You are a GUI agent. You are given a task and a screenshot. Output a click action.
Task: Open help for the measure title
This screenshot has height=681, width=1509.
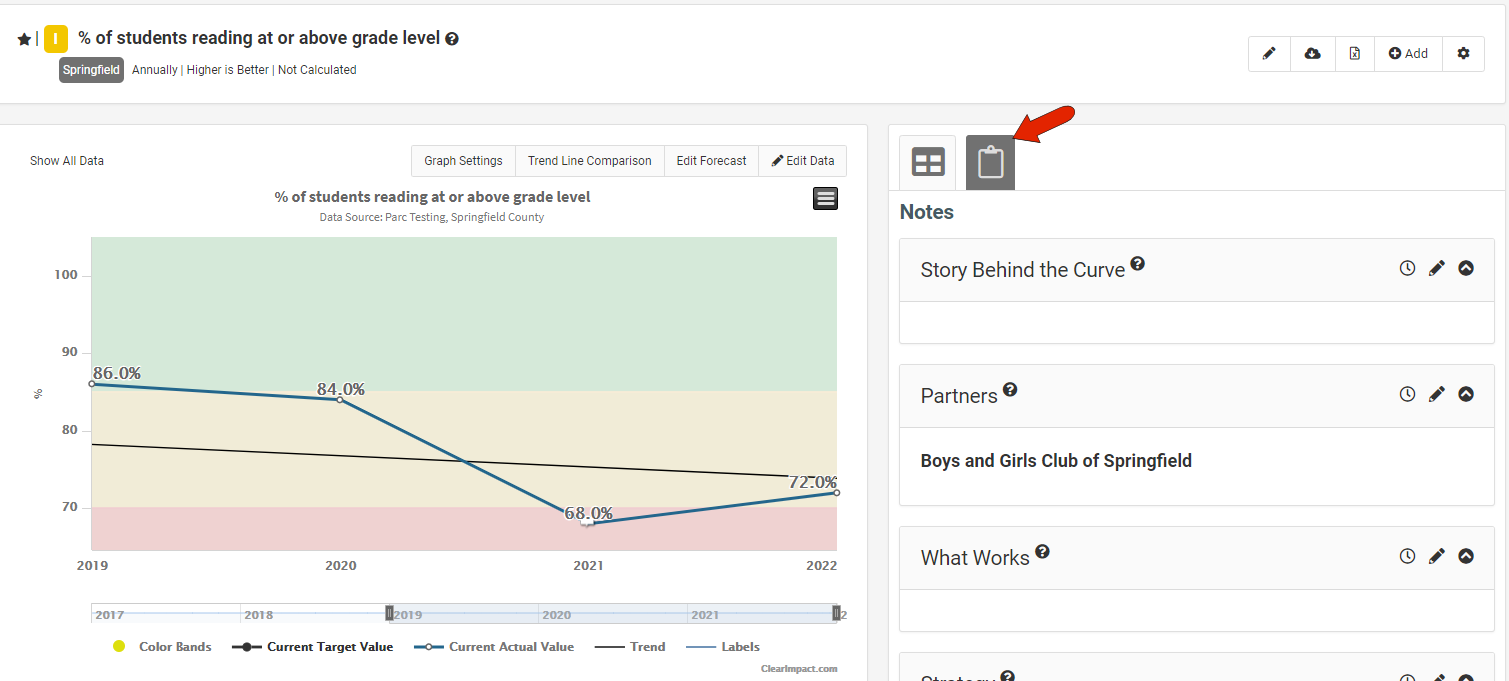tap(452, 39)
